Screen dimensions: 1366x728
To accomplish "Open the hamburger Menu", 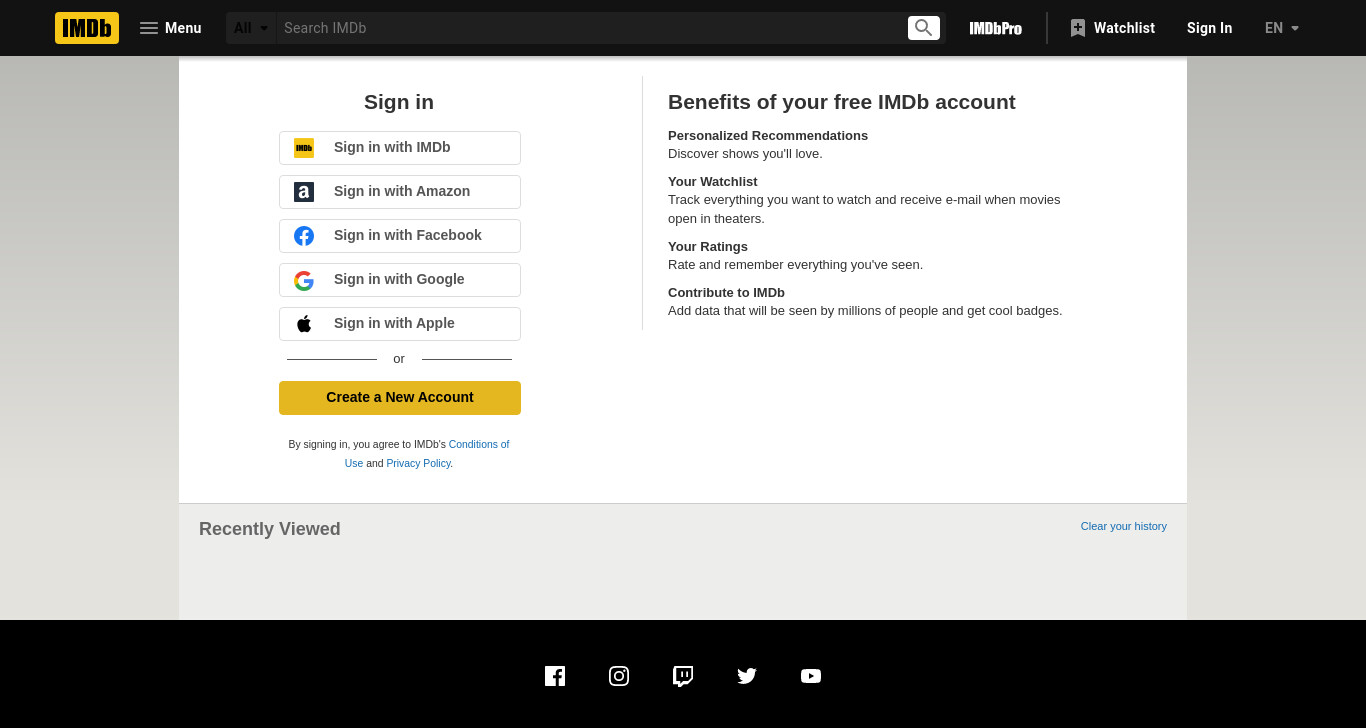I will [x=170, y=28].
